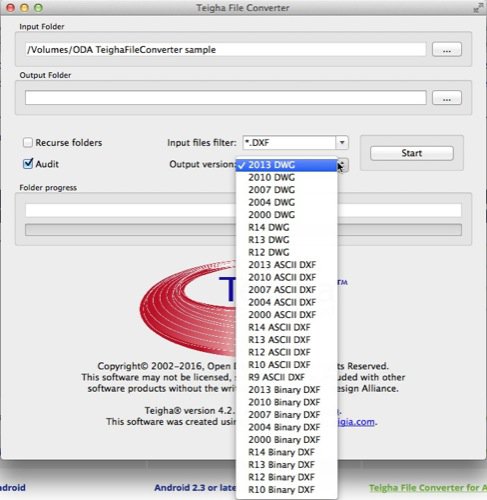Open the Input files filter dropdown arrow
Viewport: 487px width, 500px height.
(x=342, y=143)
